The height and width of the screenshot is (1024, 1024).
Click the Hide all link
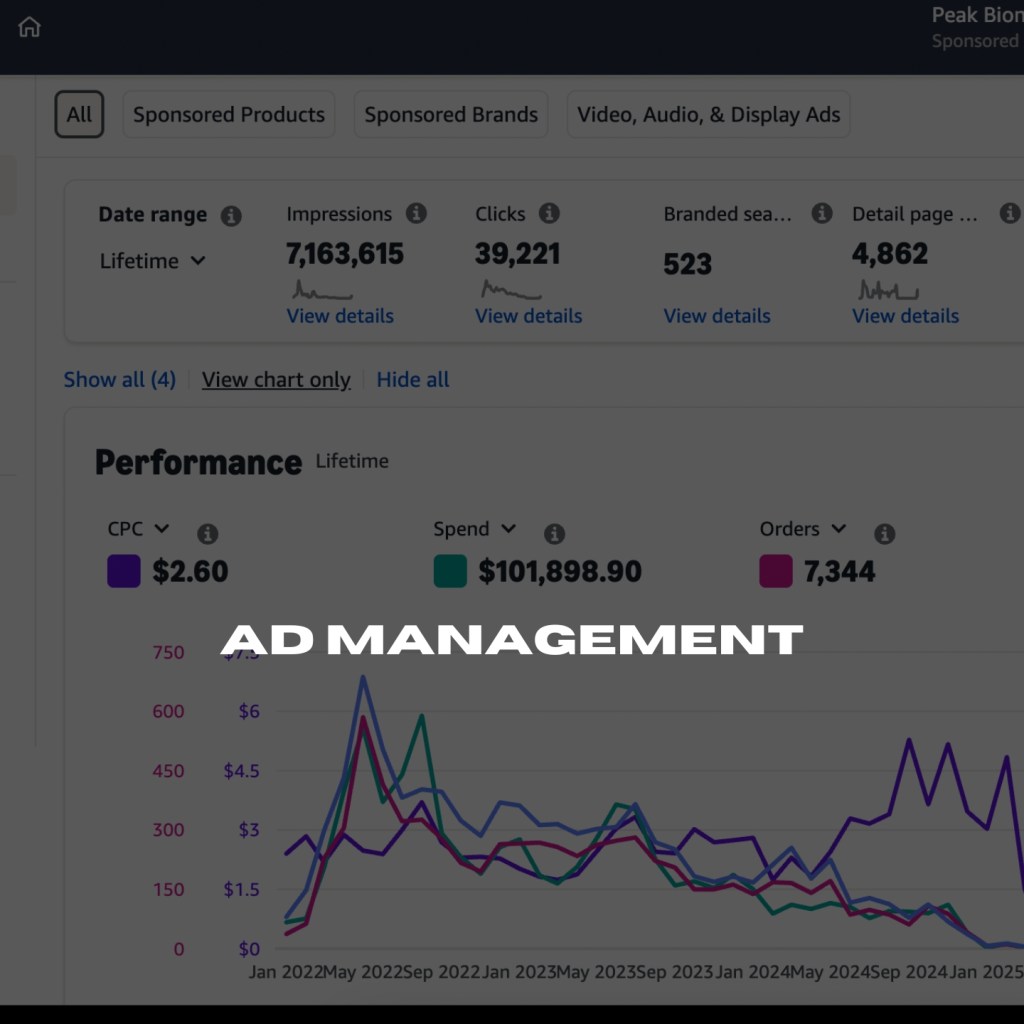click(413, 380)
